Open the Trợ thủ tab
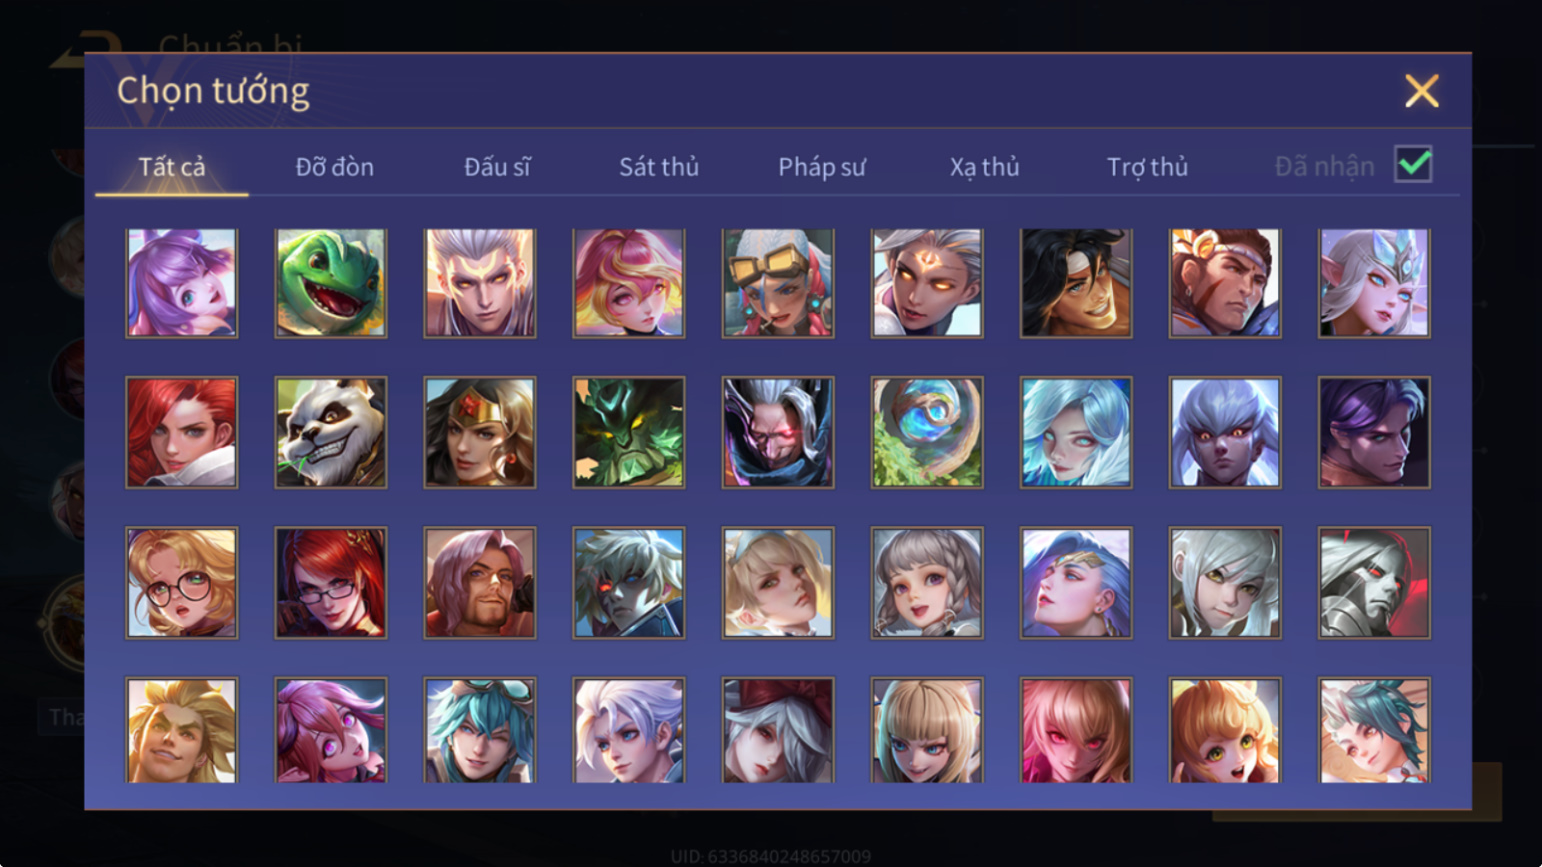Screen dimensions: 1542x867 [x=1147, y=167]
